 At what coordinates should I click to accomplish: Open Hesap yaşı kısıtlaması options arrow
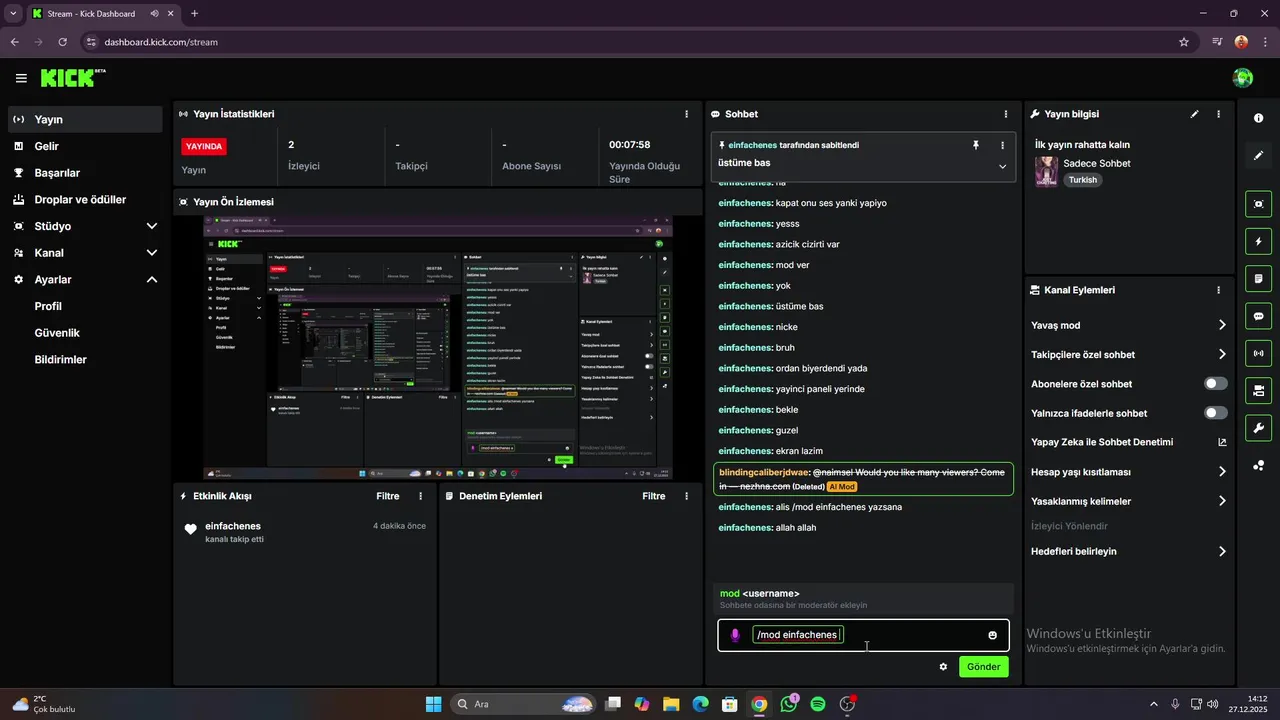pos(1222,471)
